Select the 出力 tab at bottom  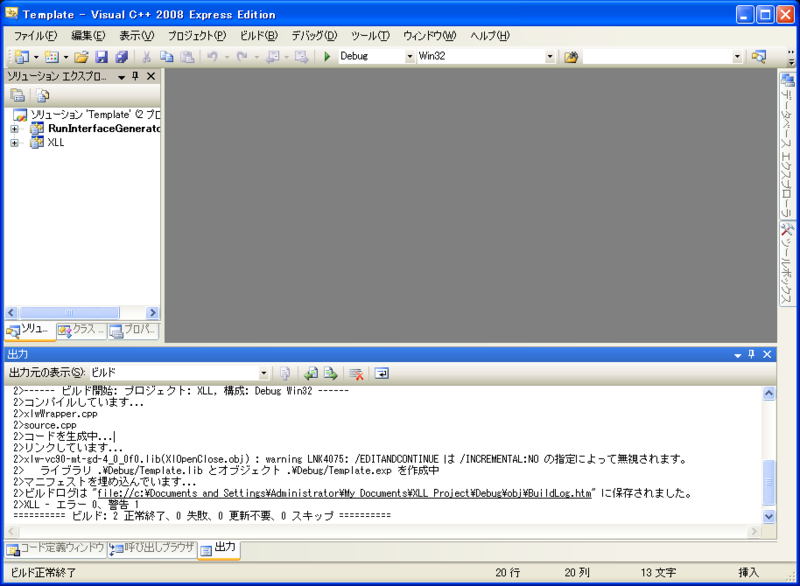tap(219, 549)
